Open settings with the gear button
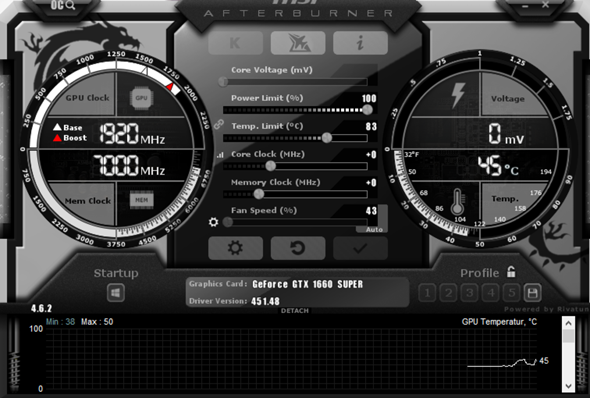The height and width of the screenshot is (398, 590). coord(236,248)
